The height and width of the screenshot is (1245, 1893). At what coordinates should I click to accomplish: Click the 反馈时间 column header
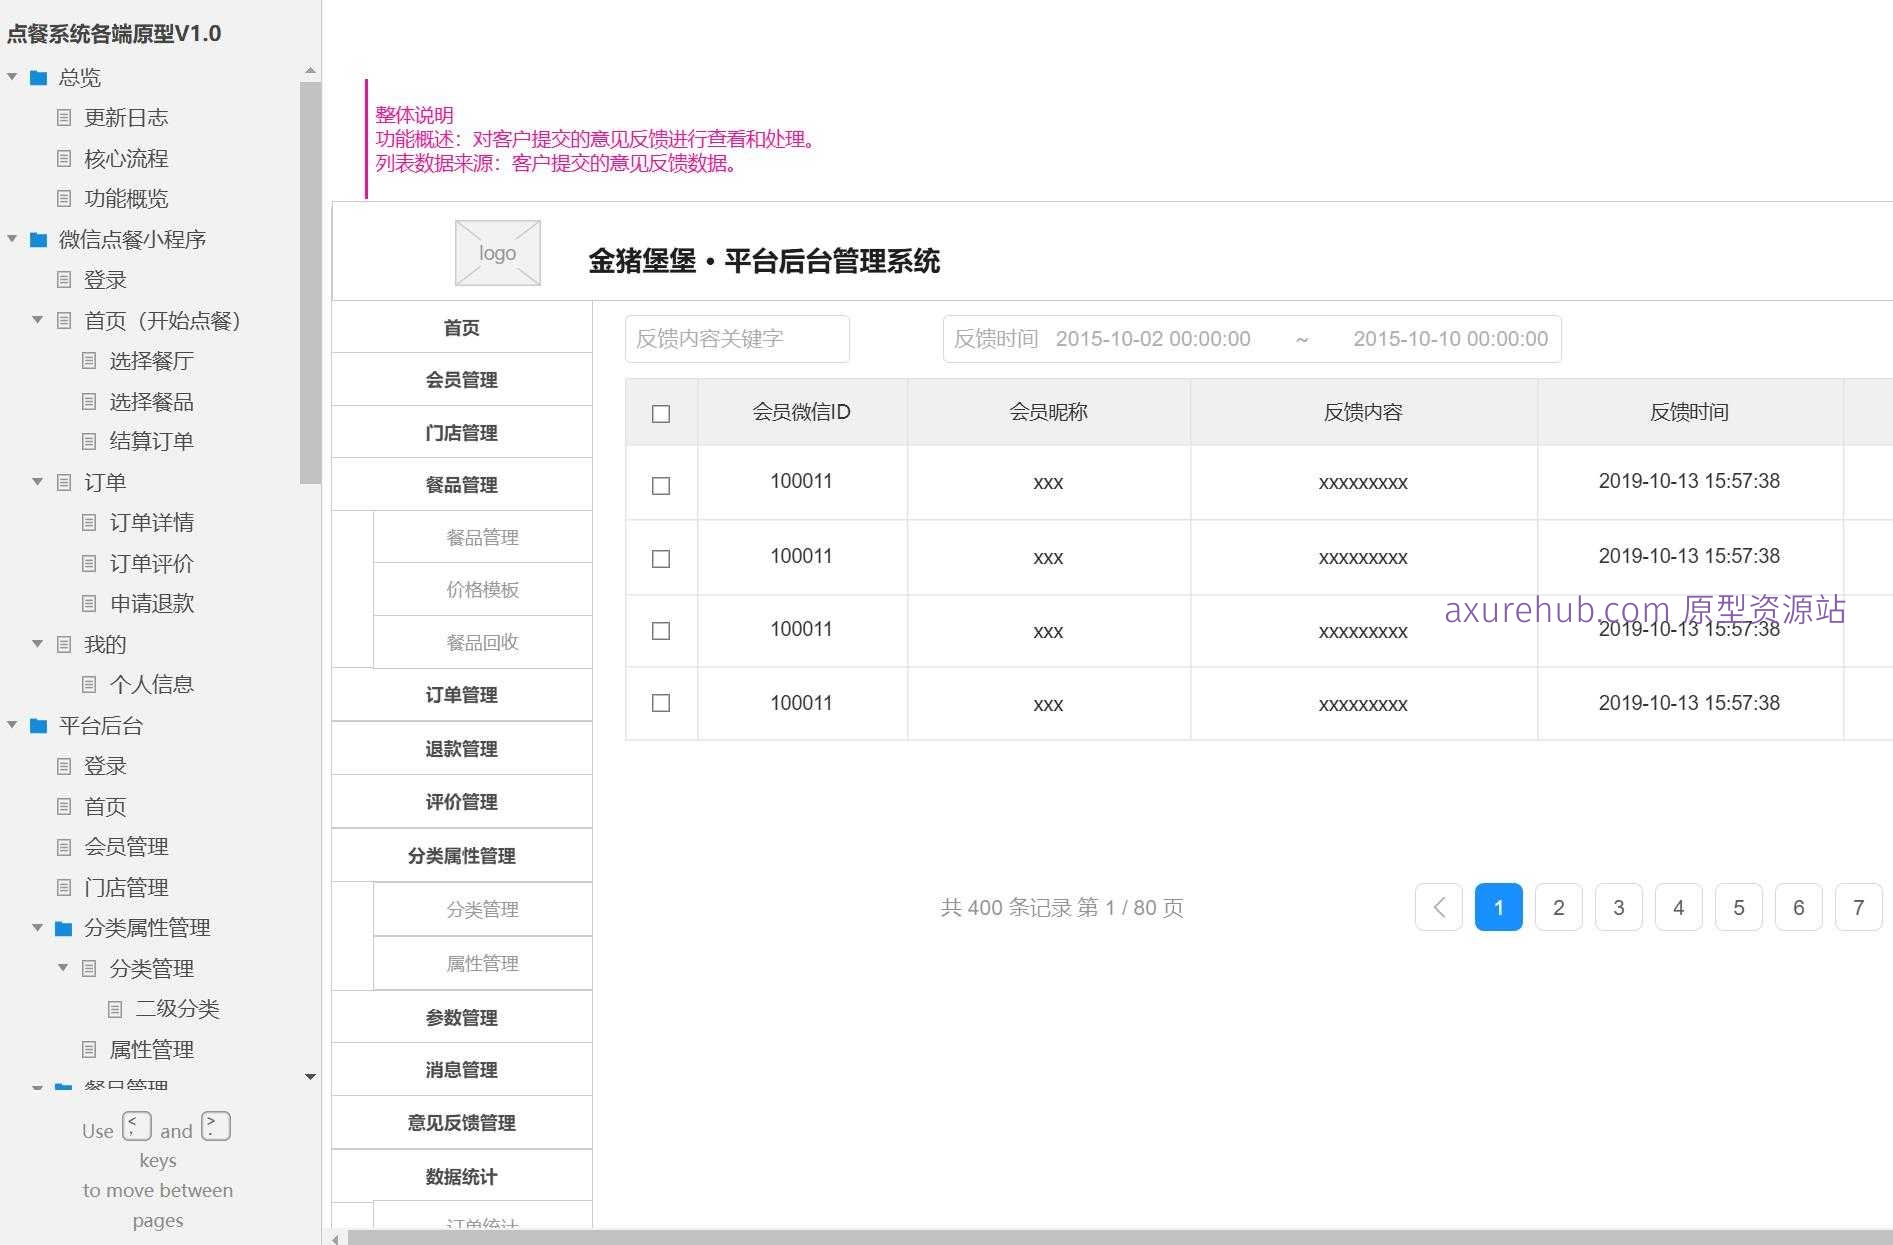pos(1690,412)
